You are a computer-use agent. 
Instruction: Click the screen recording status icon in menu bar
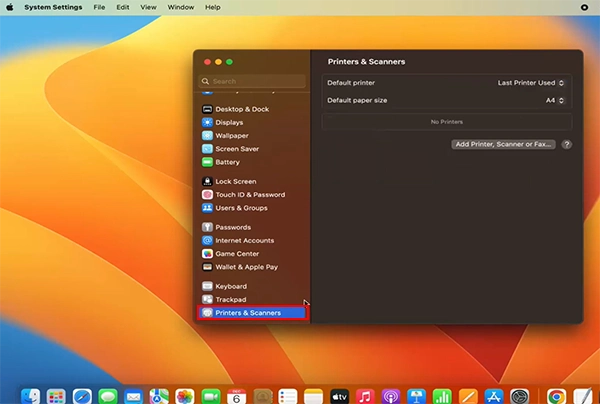pos(584,7)
